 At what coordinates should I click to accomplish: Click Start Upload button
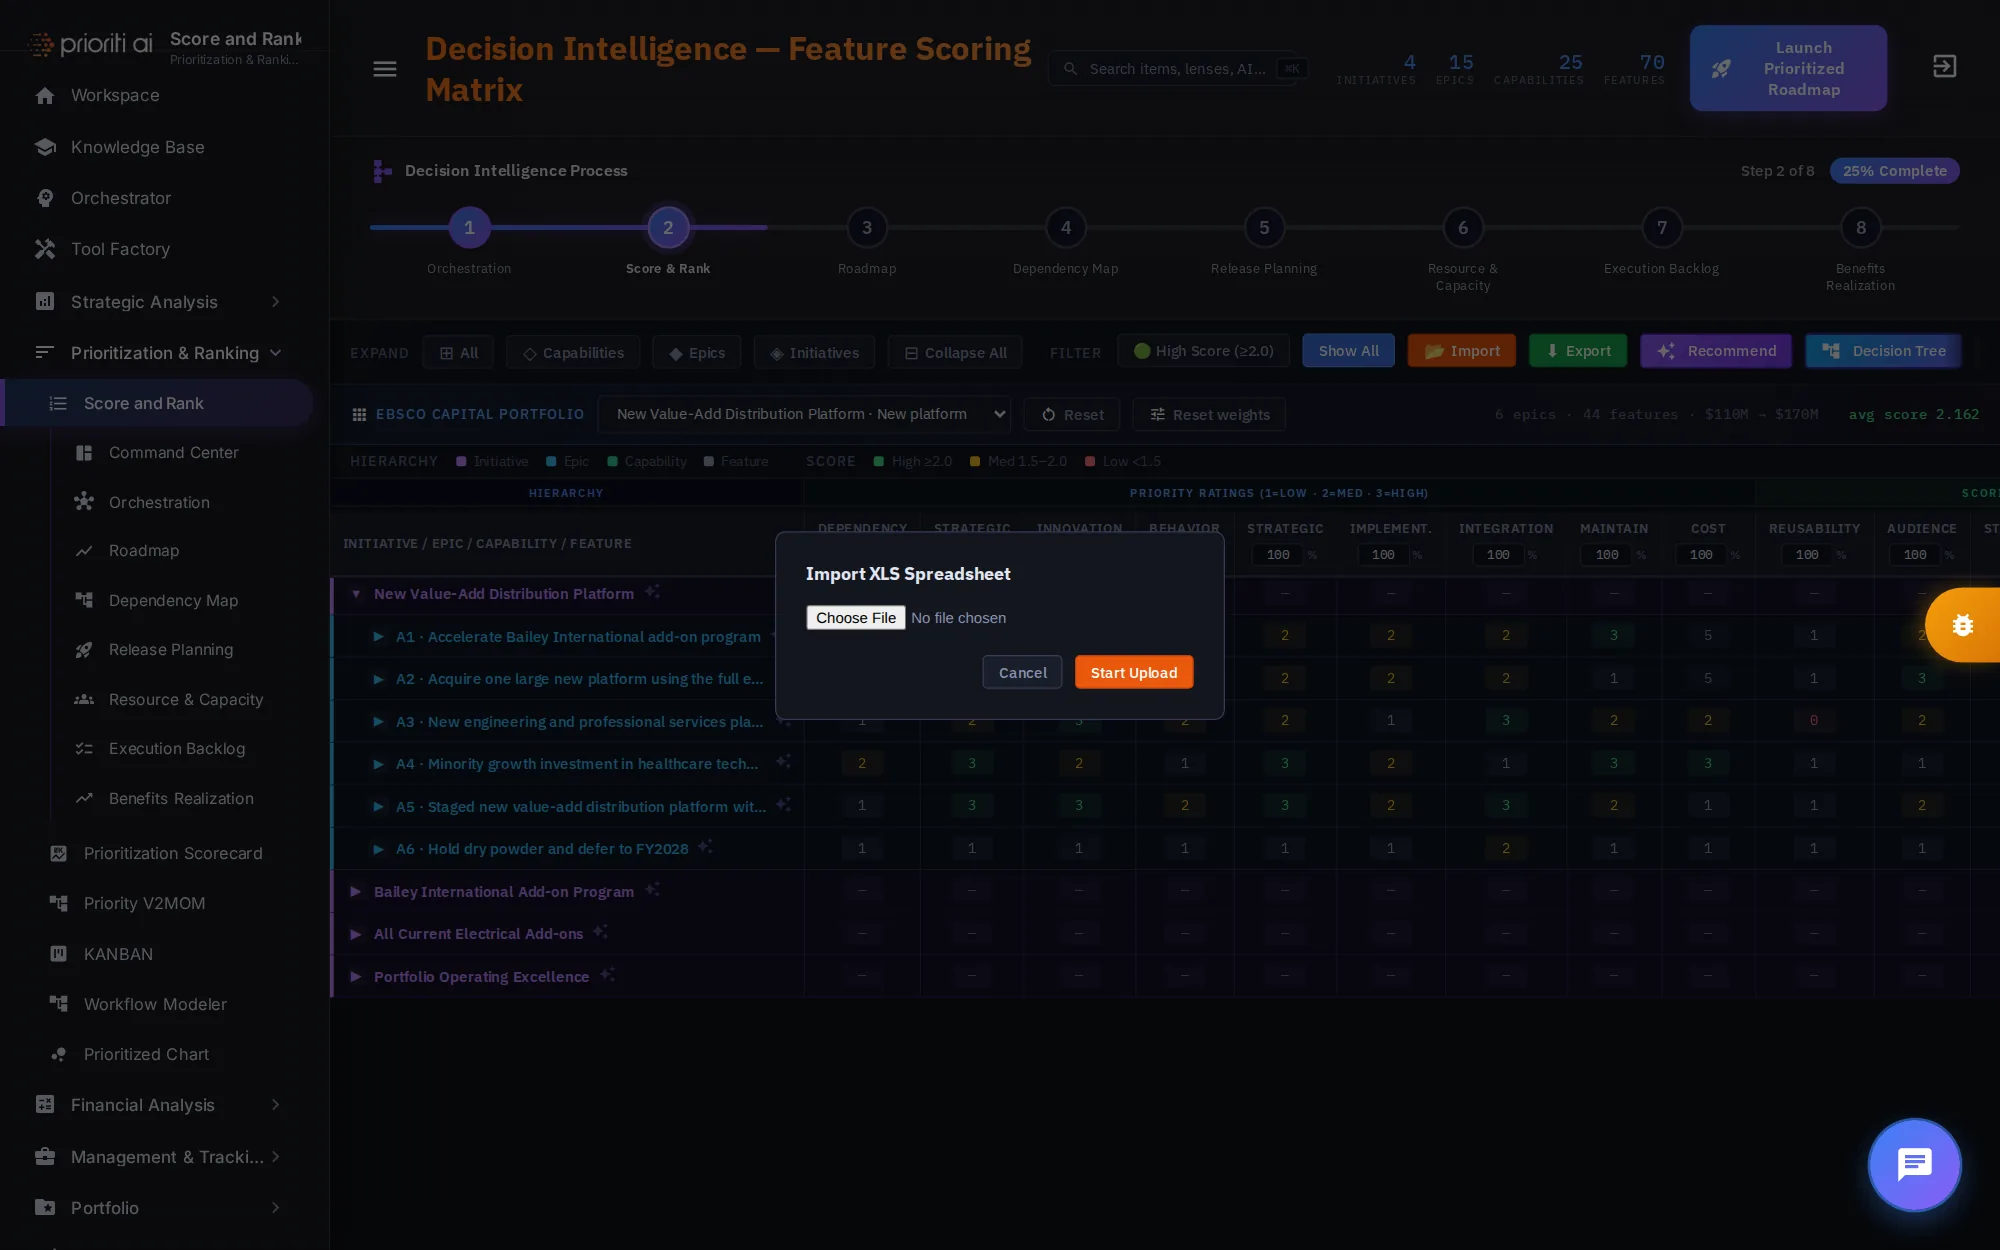pos(1134,673)
